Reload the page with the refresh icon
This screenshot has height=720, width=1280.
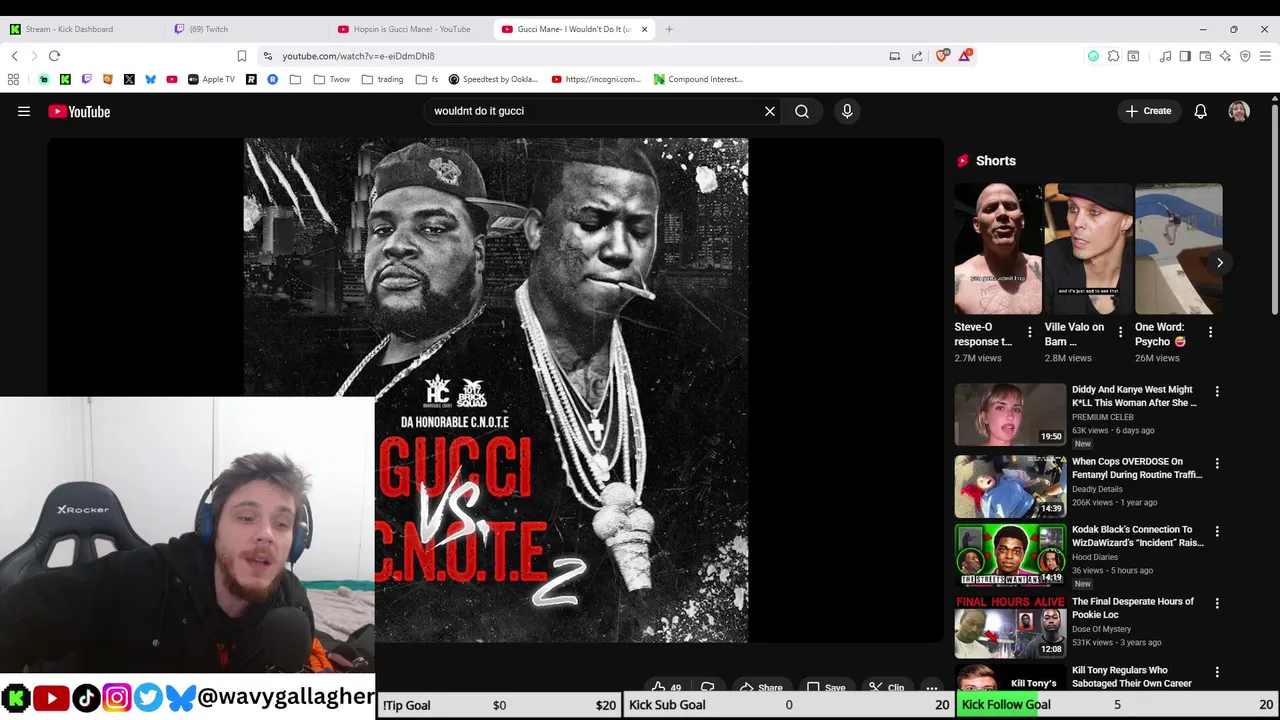pyautogui.click(x=54, y=56)
